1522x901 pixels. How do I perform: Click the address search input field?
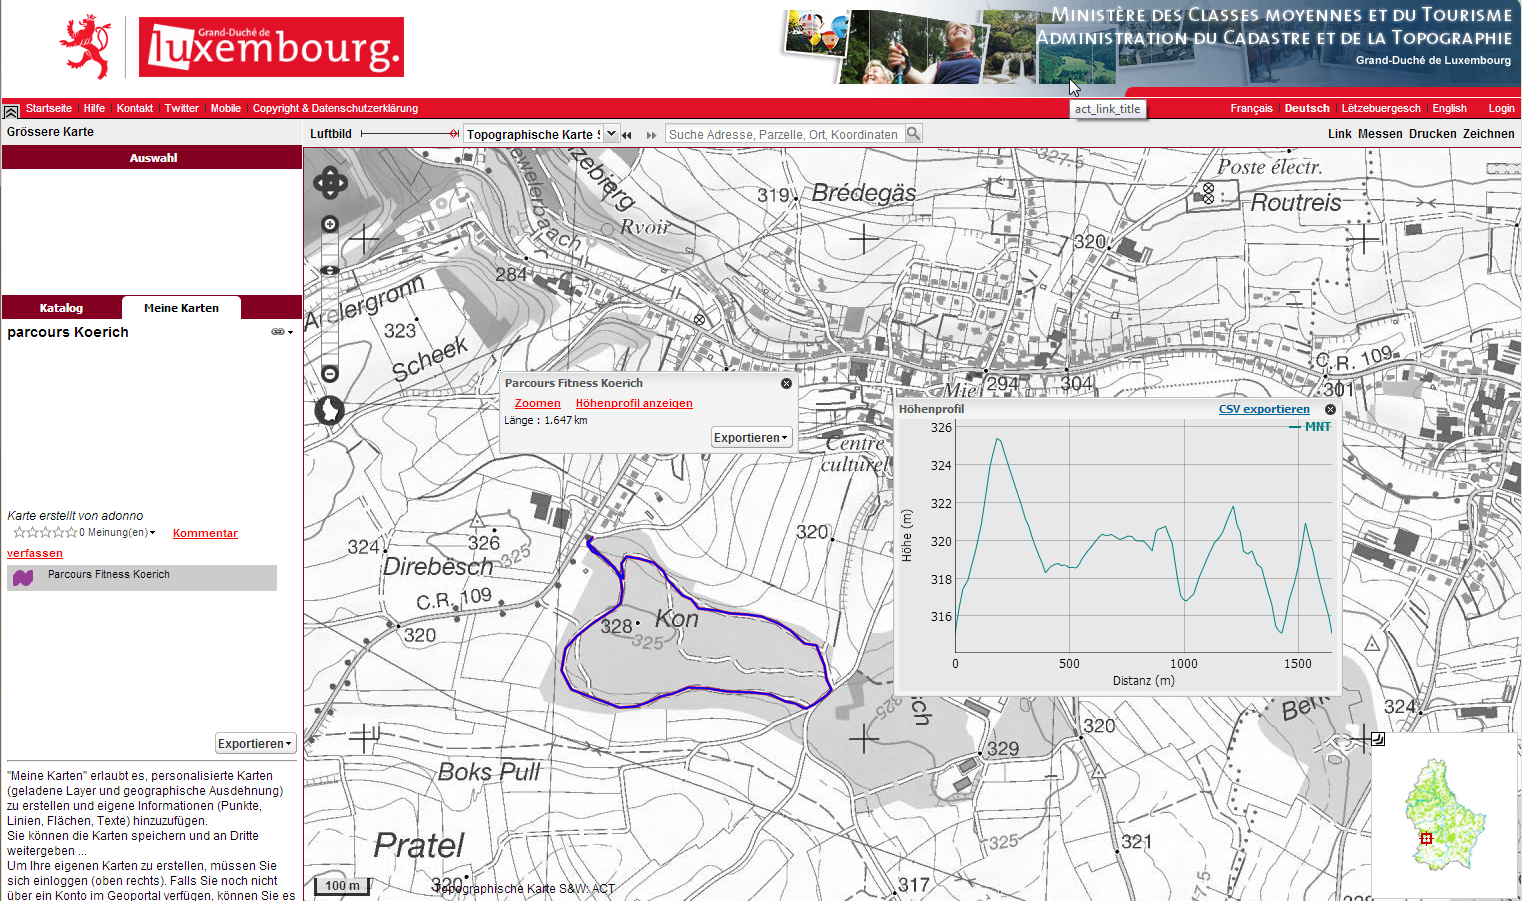click(784, 134)
